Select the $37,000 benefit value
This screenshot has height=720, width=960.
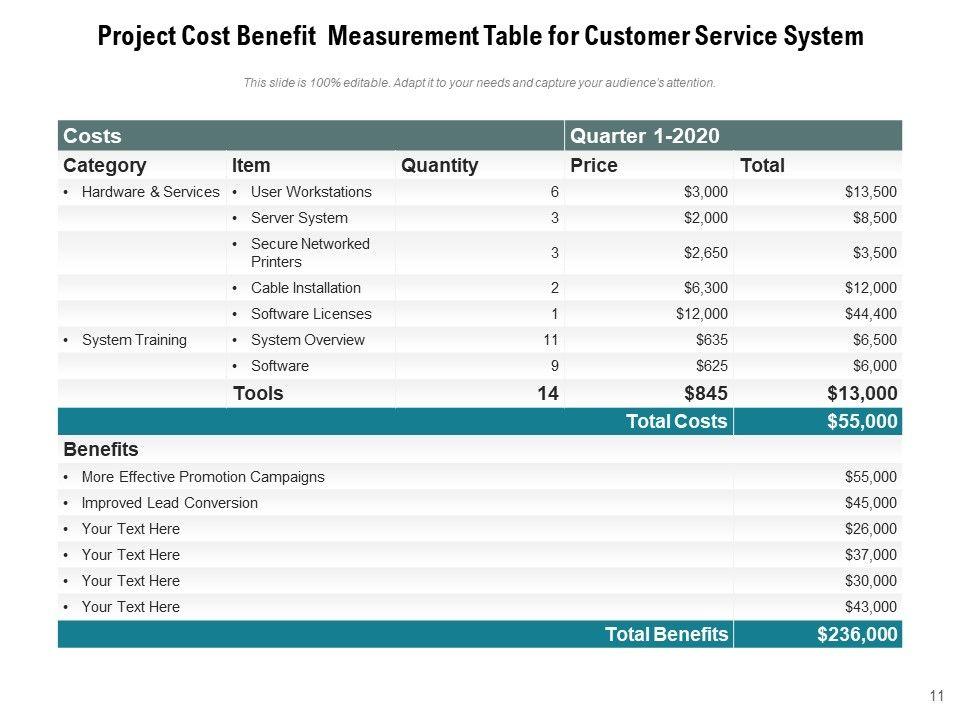coord(871,555)
